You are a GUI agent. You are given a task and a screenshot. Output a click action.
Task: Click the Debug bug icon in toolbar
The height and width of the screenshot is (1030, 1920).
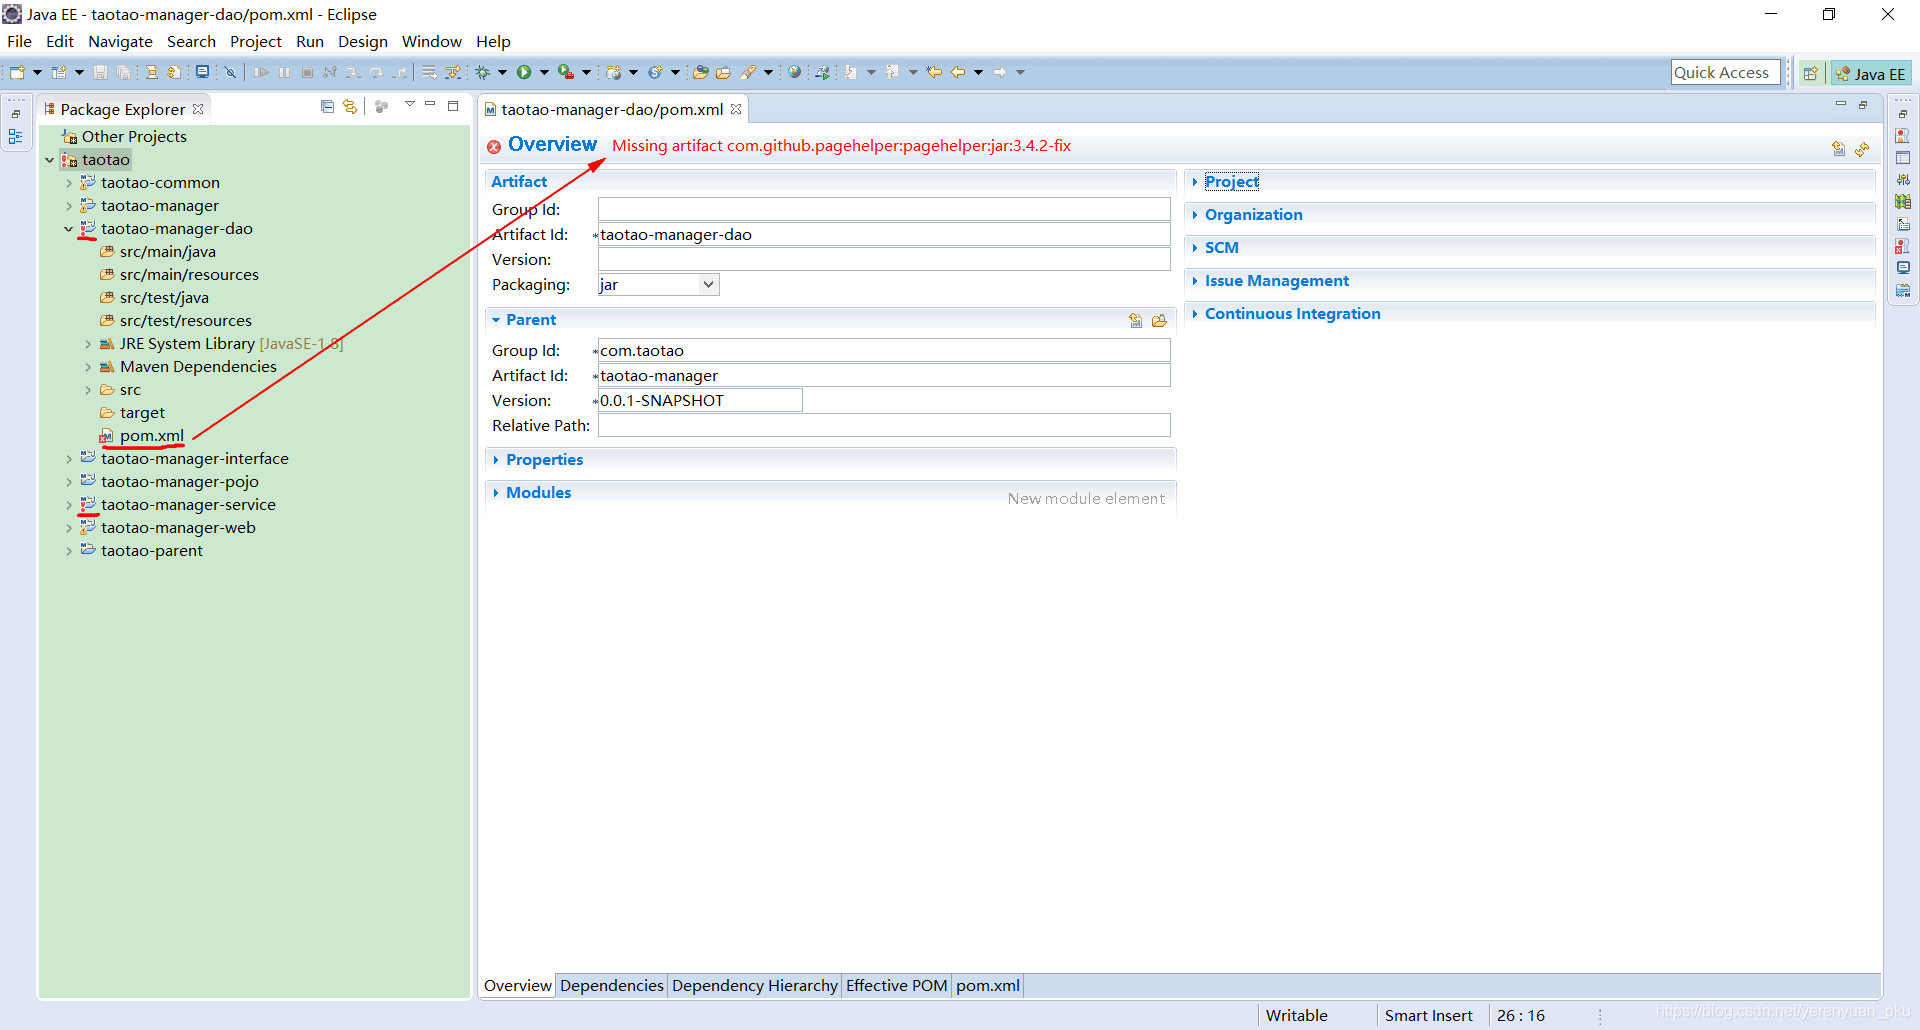point(483,72)
